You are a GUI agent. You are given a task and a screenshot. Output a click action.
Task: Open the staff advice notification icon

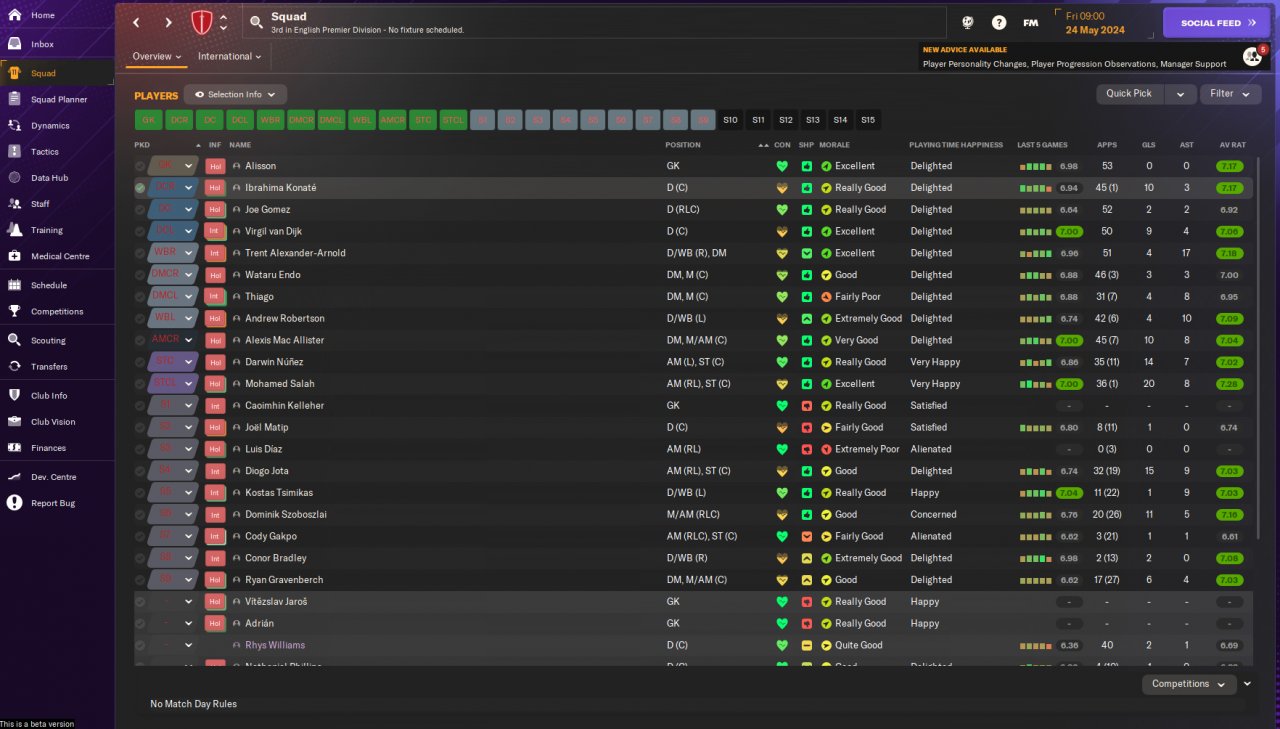pos(1252,56)
